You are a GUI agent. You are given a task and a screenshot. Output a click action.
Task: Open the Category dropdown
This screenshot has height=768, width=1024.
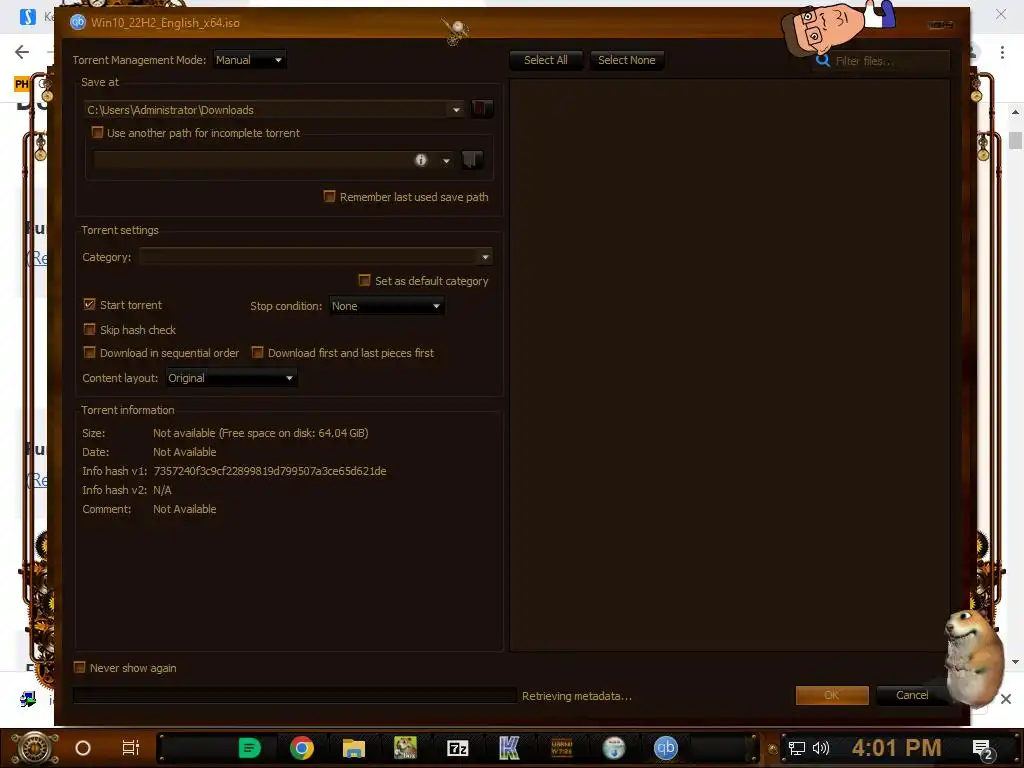[x=315, y=257]
